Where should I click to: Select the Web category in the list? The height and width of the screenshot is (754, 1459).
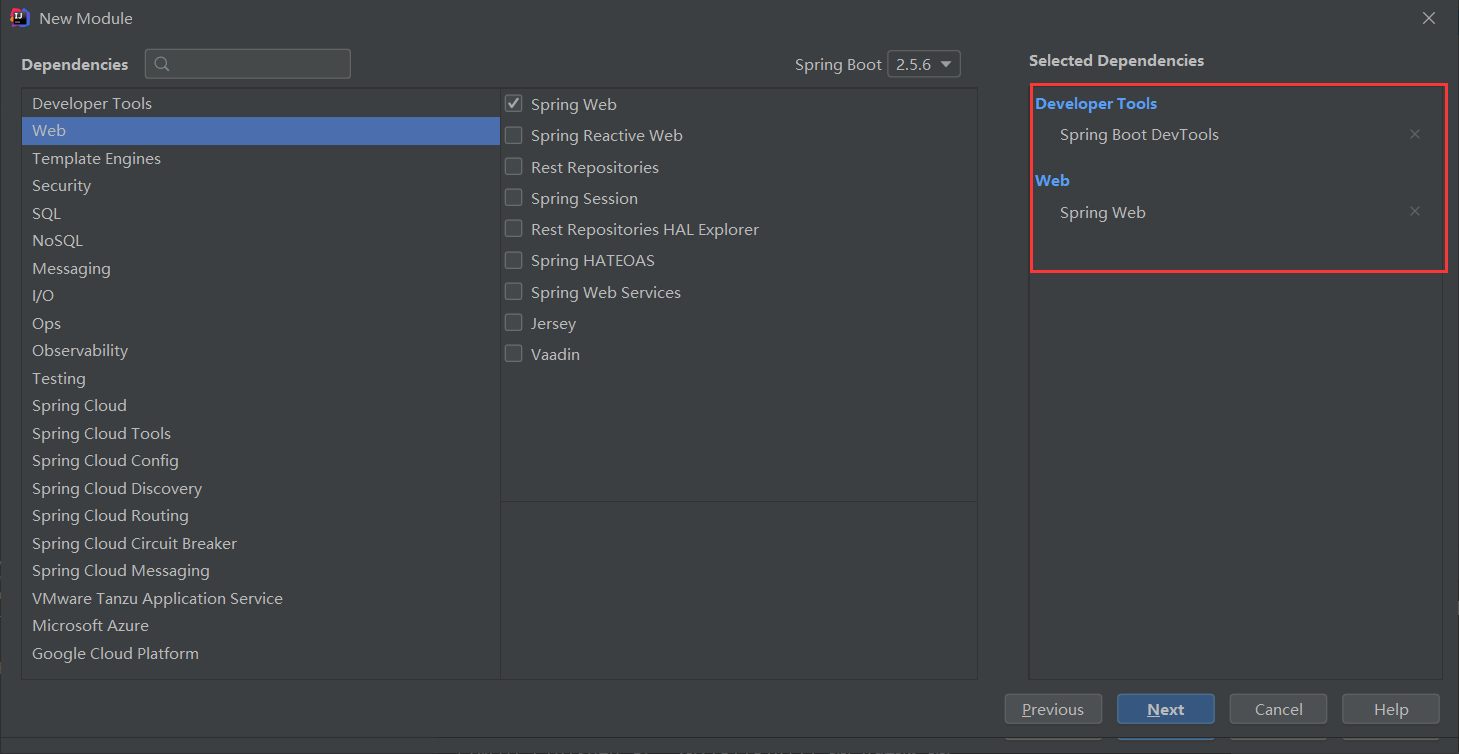(261, 131)
